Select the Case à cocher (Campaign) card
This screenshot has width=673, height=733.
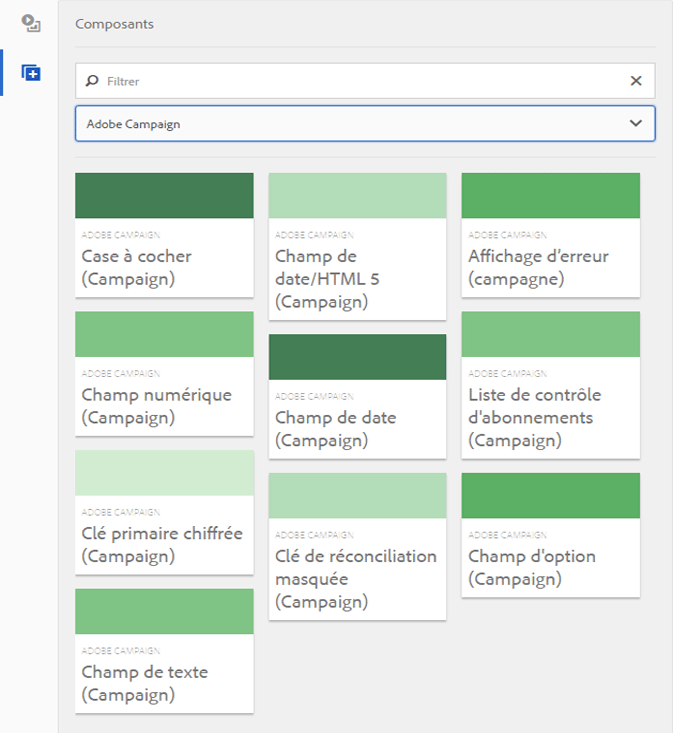click(x=164, y=235)
